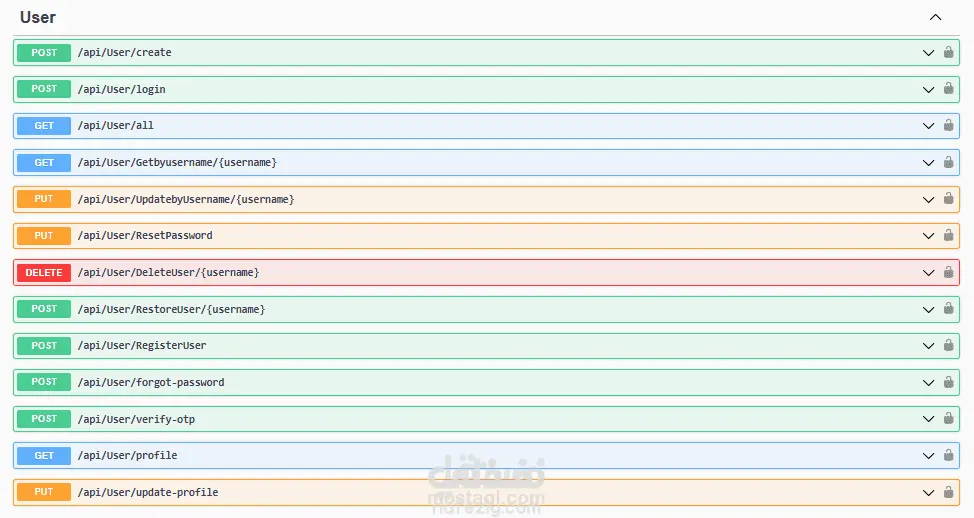Click the lock icon on RestoreUser endpoint

click(949, 308)
